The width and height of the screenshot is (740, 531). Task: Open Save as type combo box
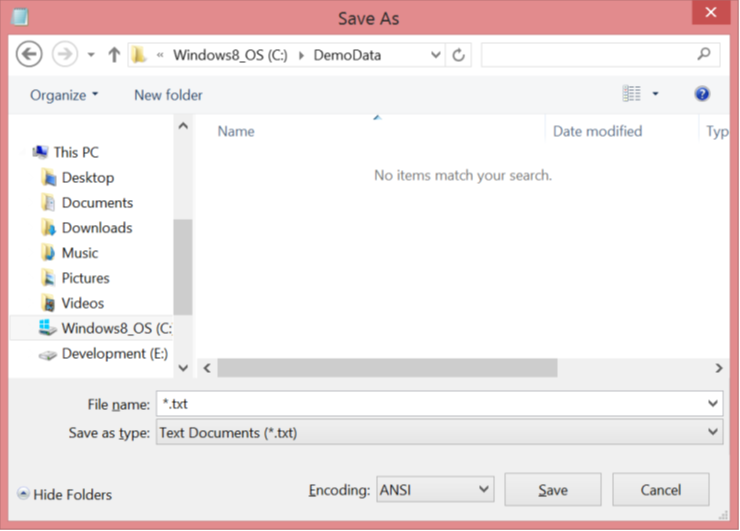pyautogui.click(x=438, y=432)
